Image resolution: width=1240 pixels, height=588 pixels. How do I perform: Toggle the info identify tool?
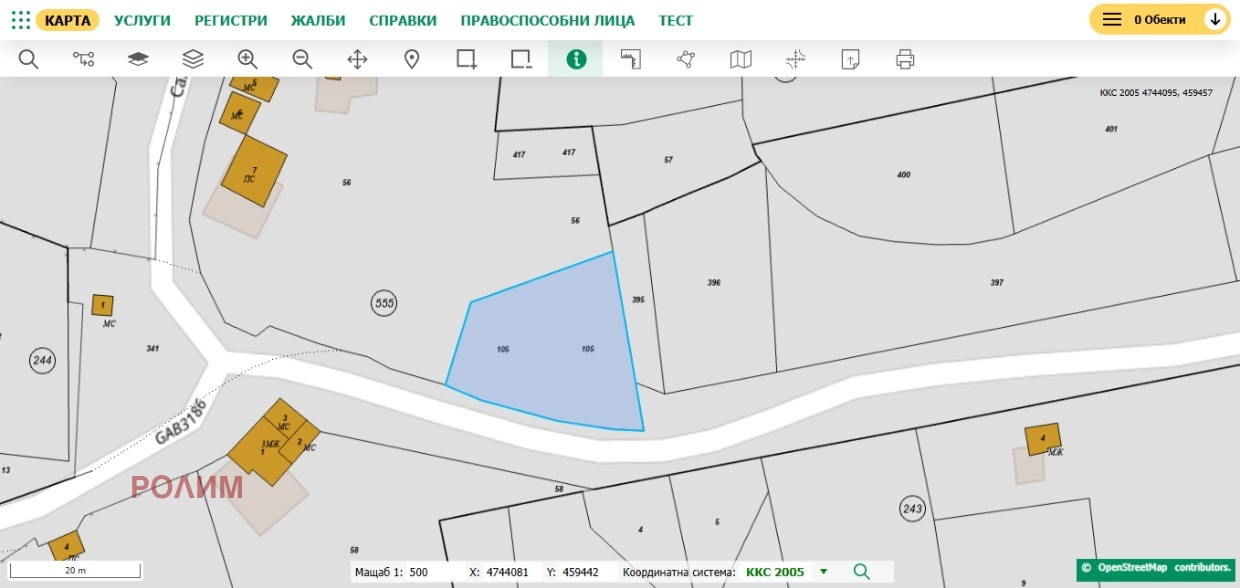576,59
